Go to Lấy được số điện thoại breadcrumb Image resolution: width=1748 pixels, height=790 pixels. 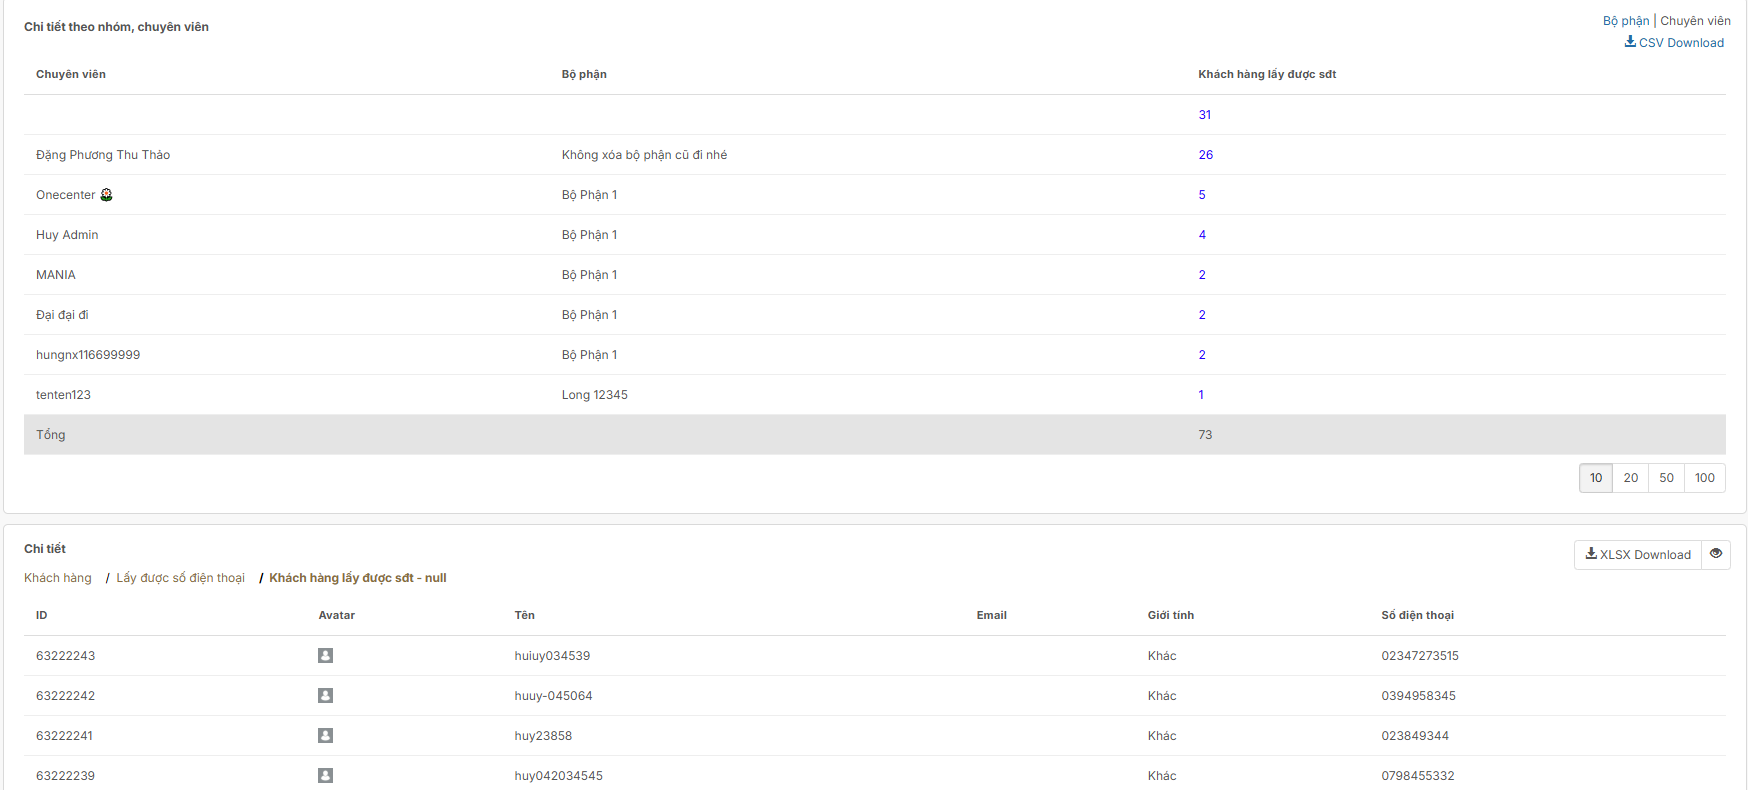(x=180, y=578)
